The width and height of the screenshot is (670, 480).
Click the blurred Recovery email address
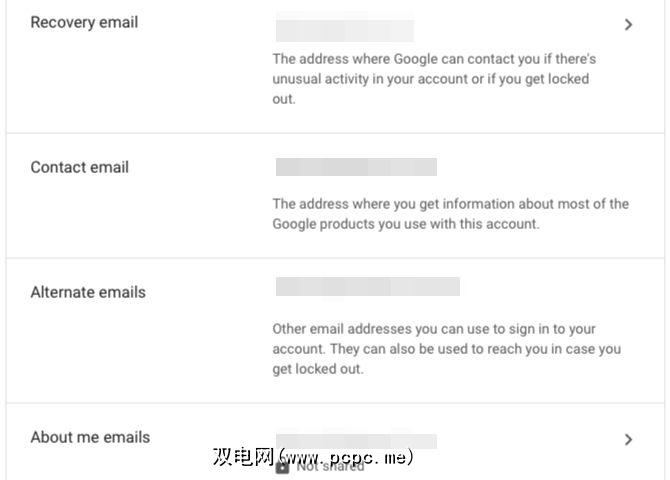344,30
